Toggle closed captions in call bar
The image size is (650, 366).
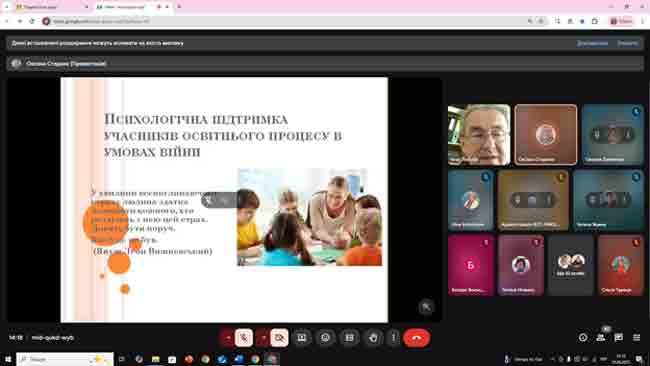click(x=349, y=338)
